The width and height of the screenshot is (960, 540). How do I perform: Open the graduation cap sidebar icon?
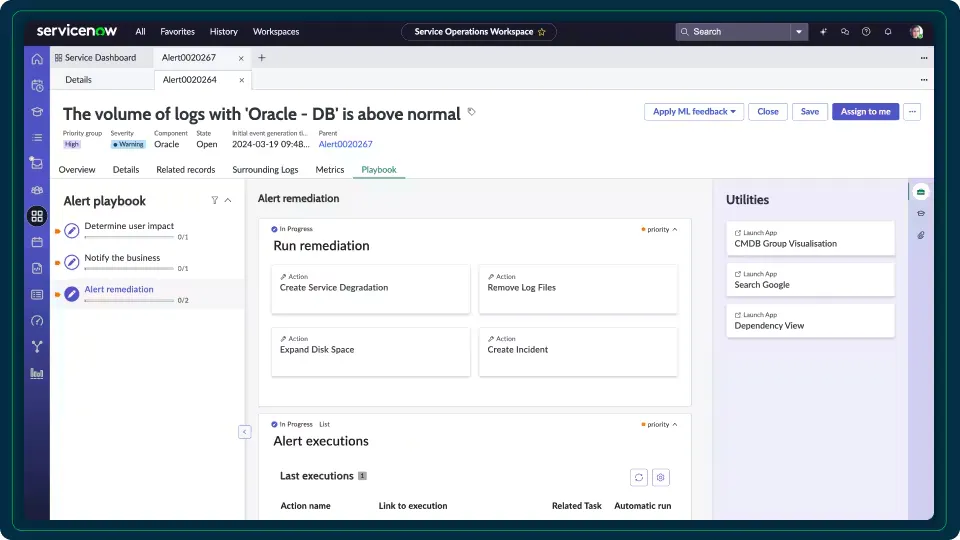(x=37, y=111)
